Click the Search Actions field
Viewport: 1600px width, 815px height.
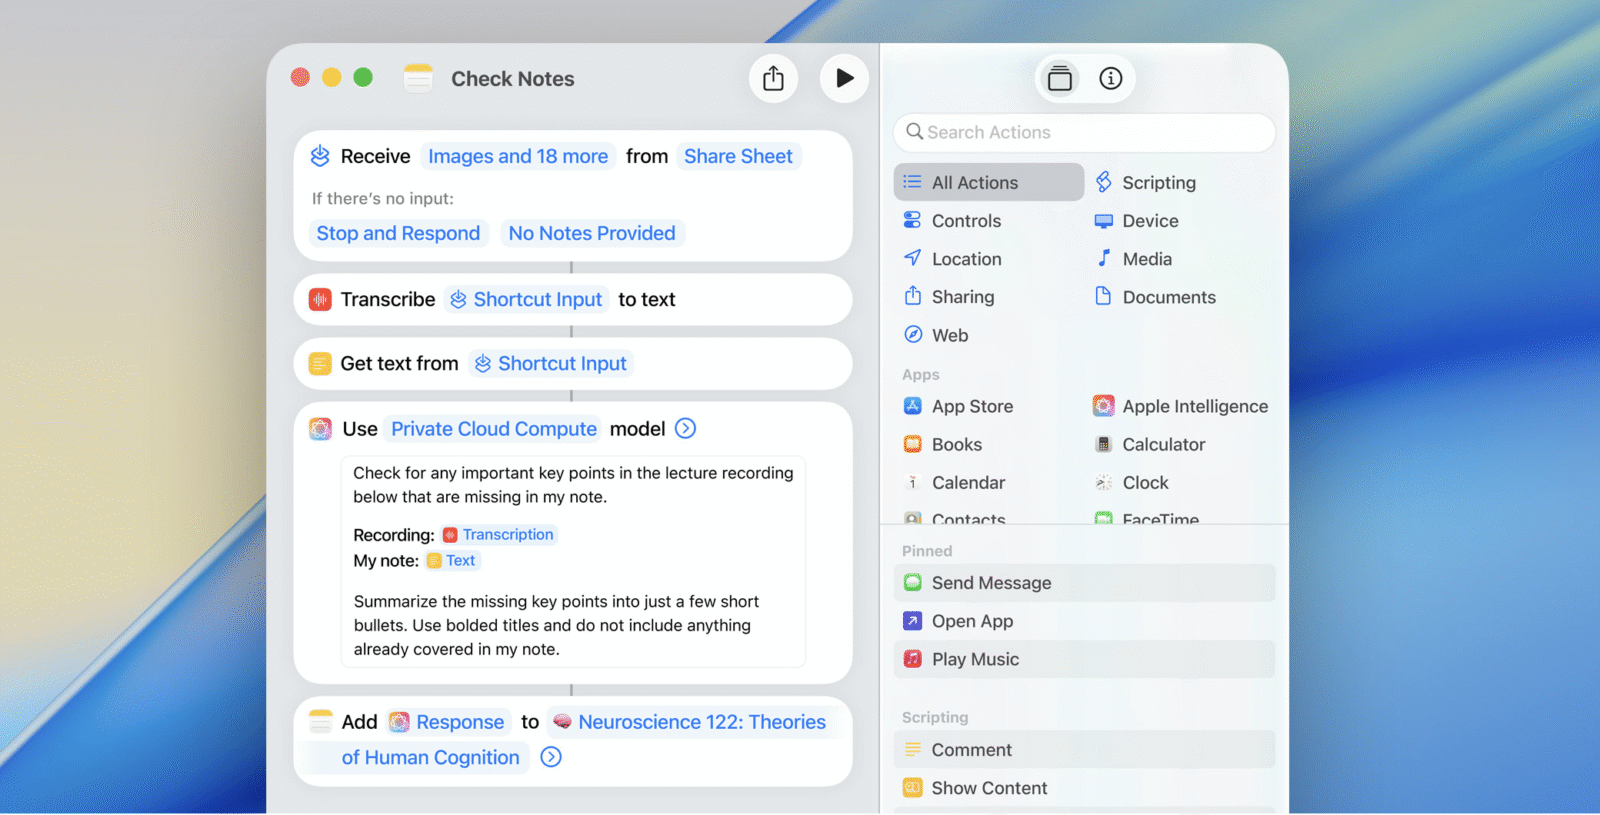(1084, 133)
